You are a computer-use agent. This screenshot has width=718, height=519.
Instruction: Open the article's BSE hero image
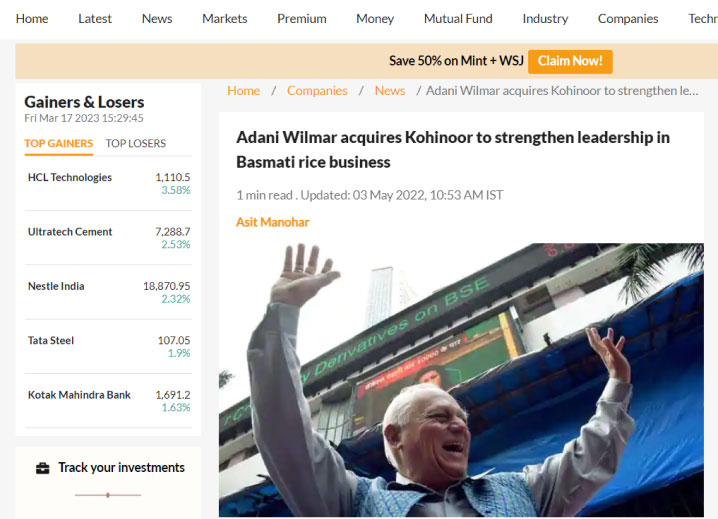click(461, 380)
